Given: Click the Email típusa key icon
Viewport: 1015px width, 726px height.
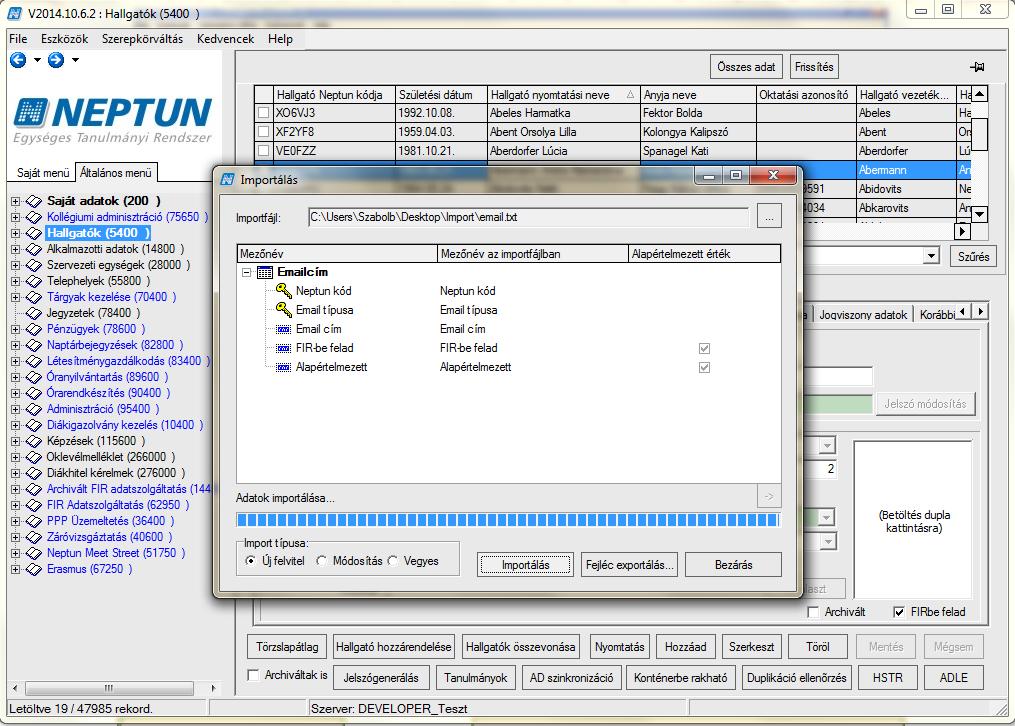Looking at the screenshot, I should pyautogui.click(x=284, y=310).
